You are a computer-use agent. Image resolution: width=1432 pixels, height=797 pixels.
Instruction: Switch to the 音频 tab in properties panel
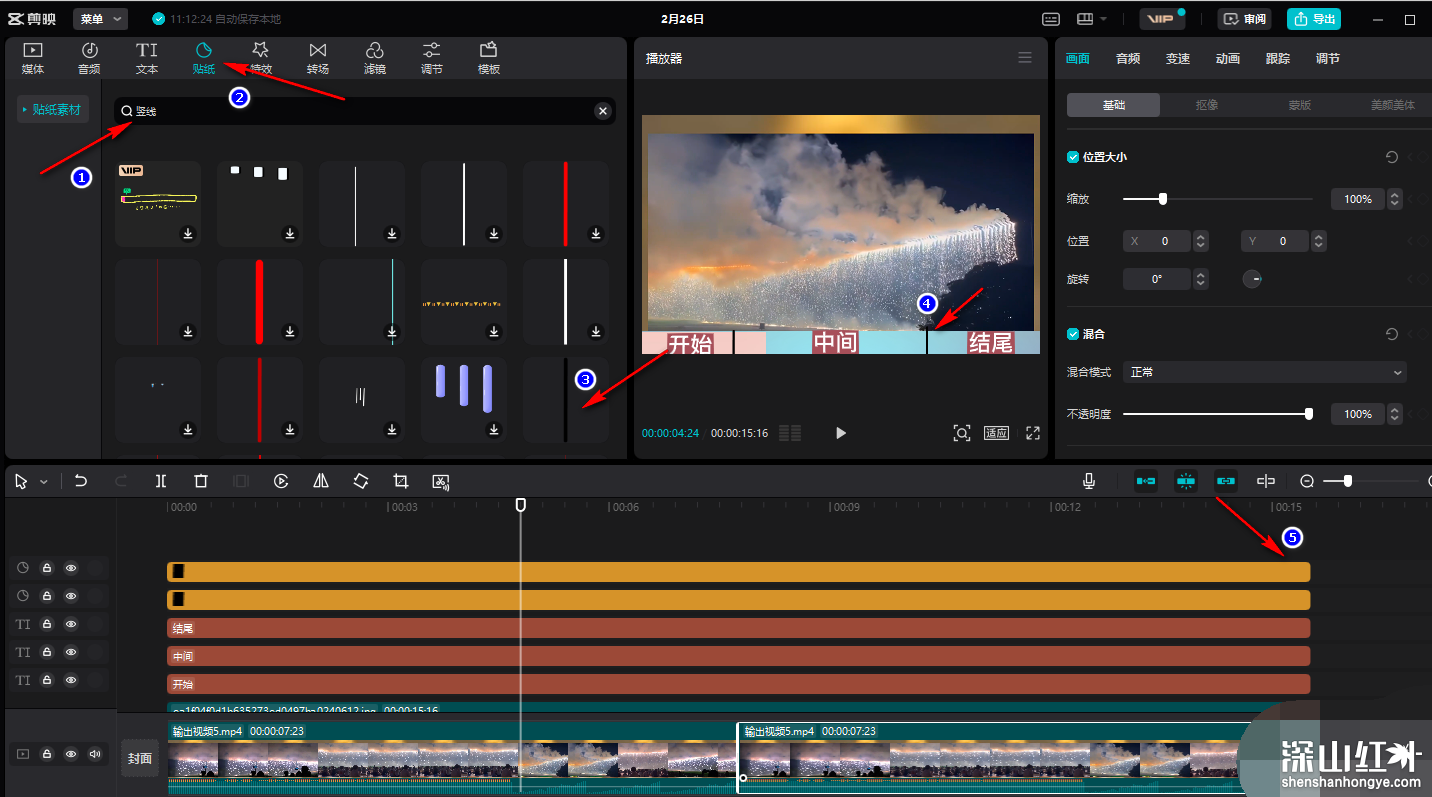coord(1128,59)
